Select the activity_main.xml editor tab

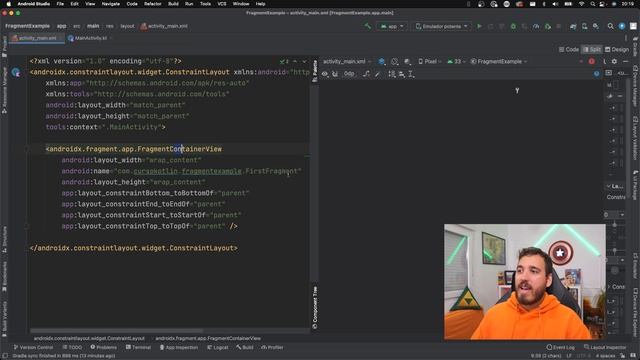pos(37,38)
